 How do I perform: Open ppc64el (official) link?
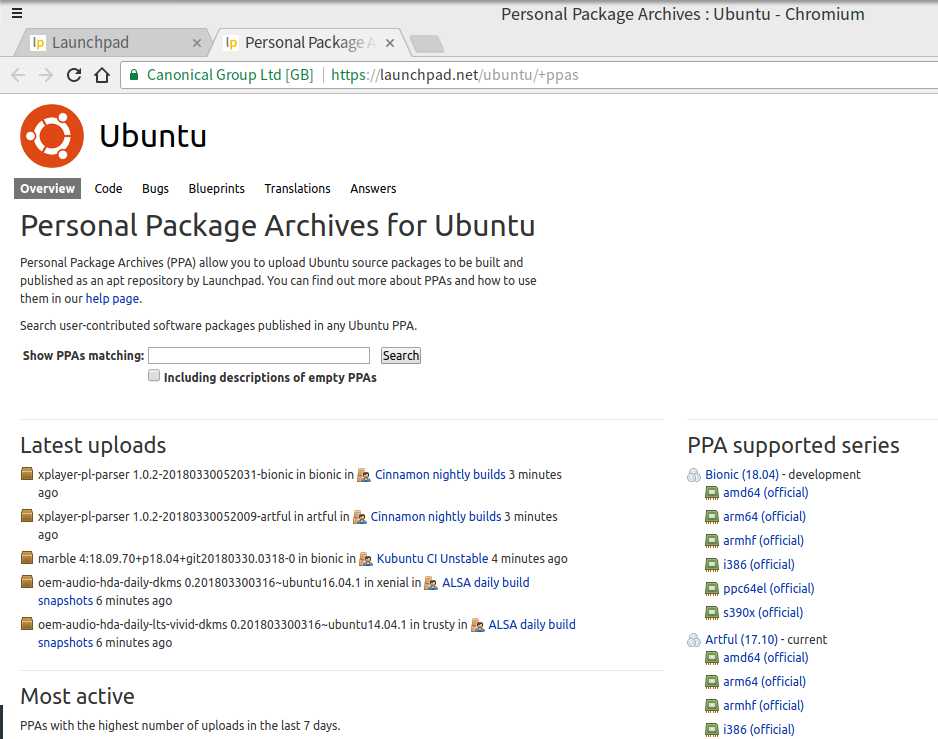pyautogui.click(x=769, y=588)
